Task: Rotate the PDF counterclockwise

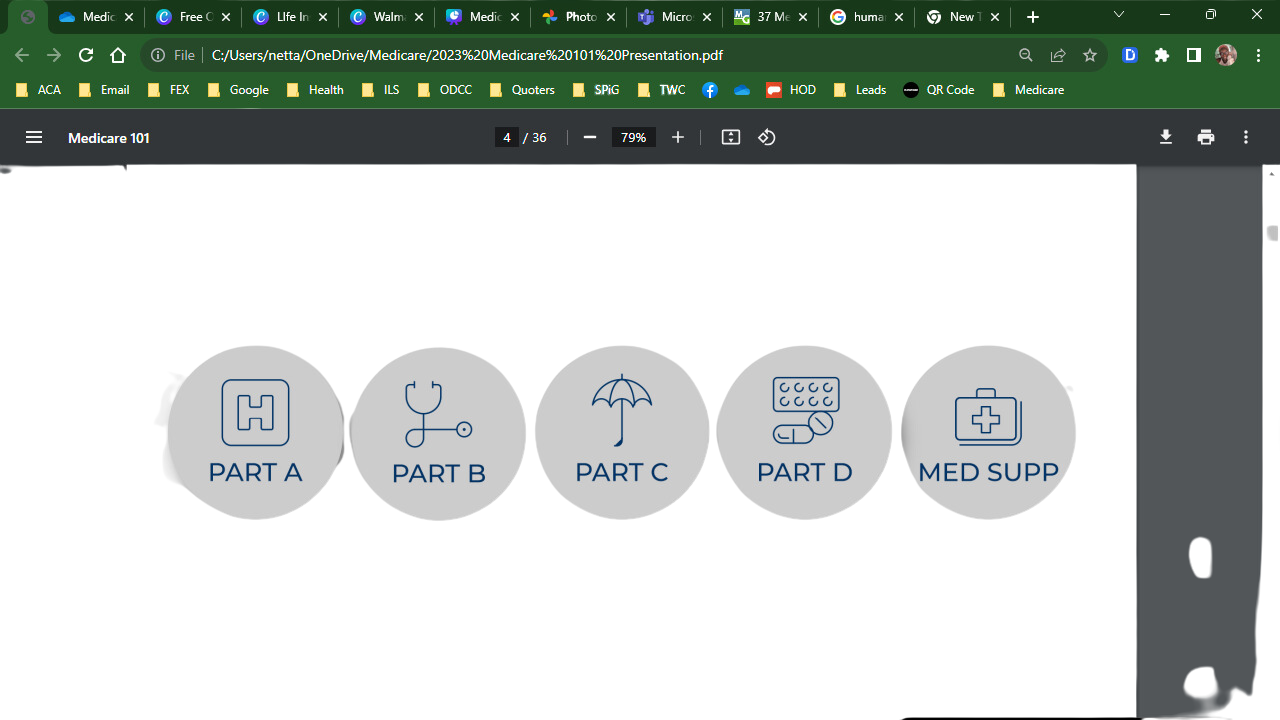Action: tap(767, 137)
